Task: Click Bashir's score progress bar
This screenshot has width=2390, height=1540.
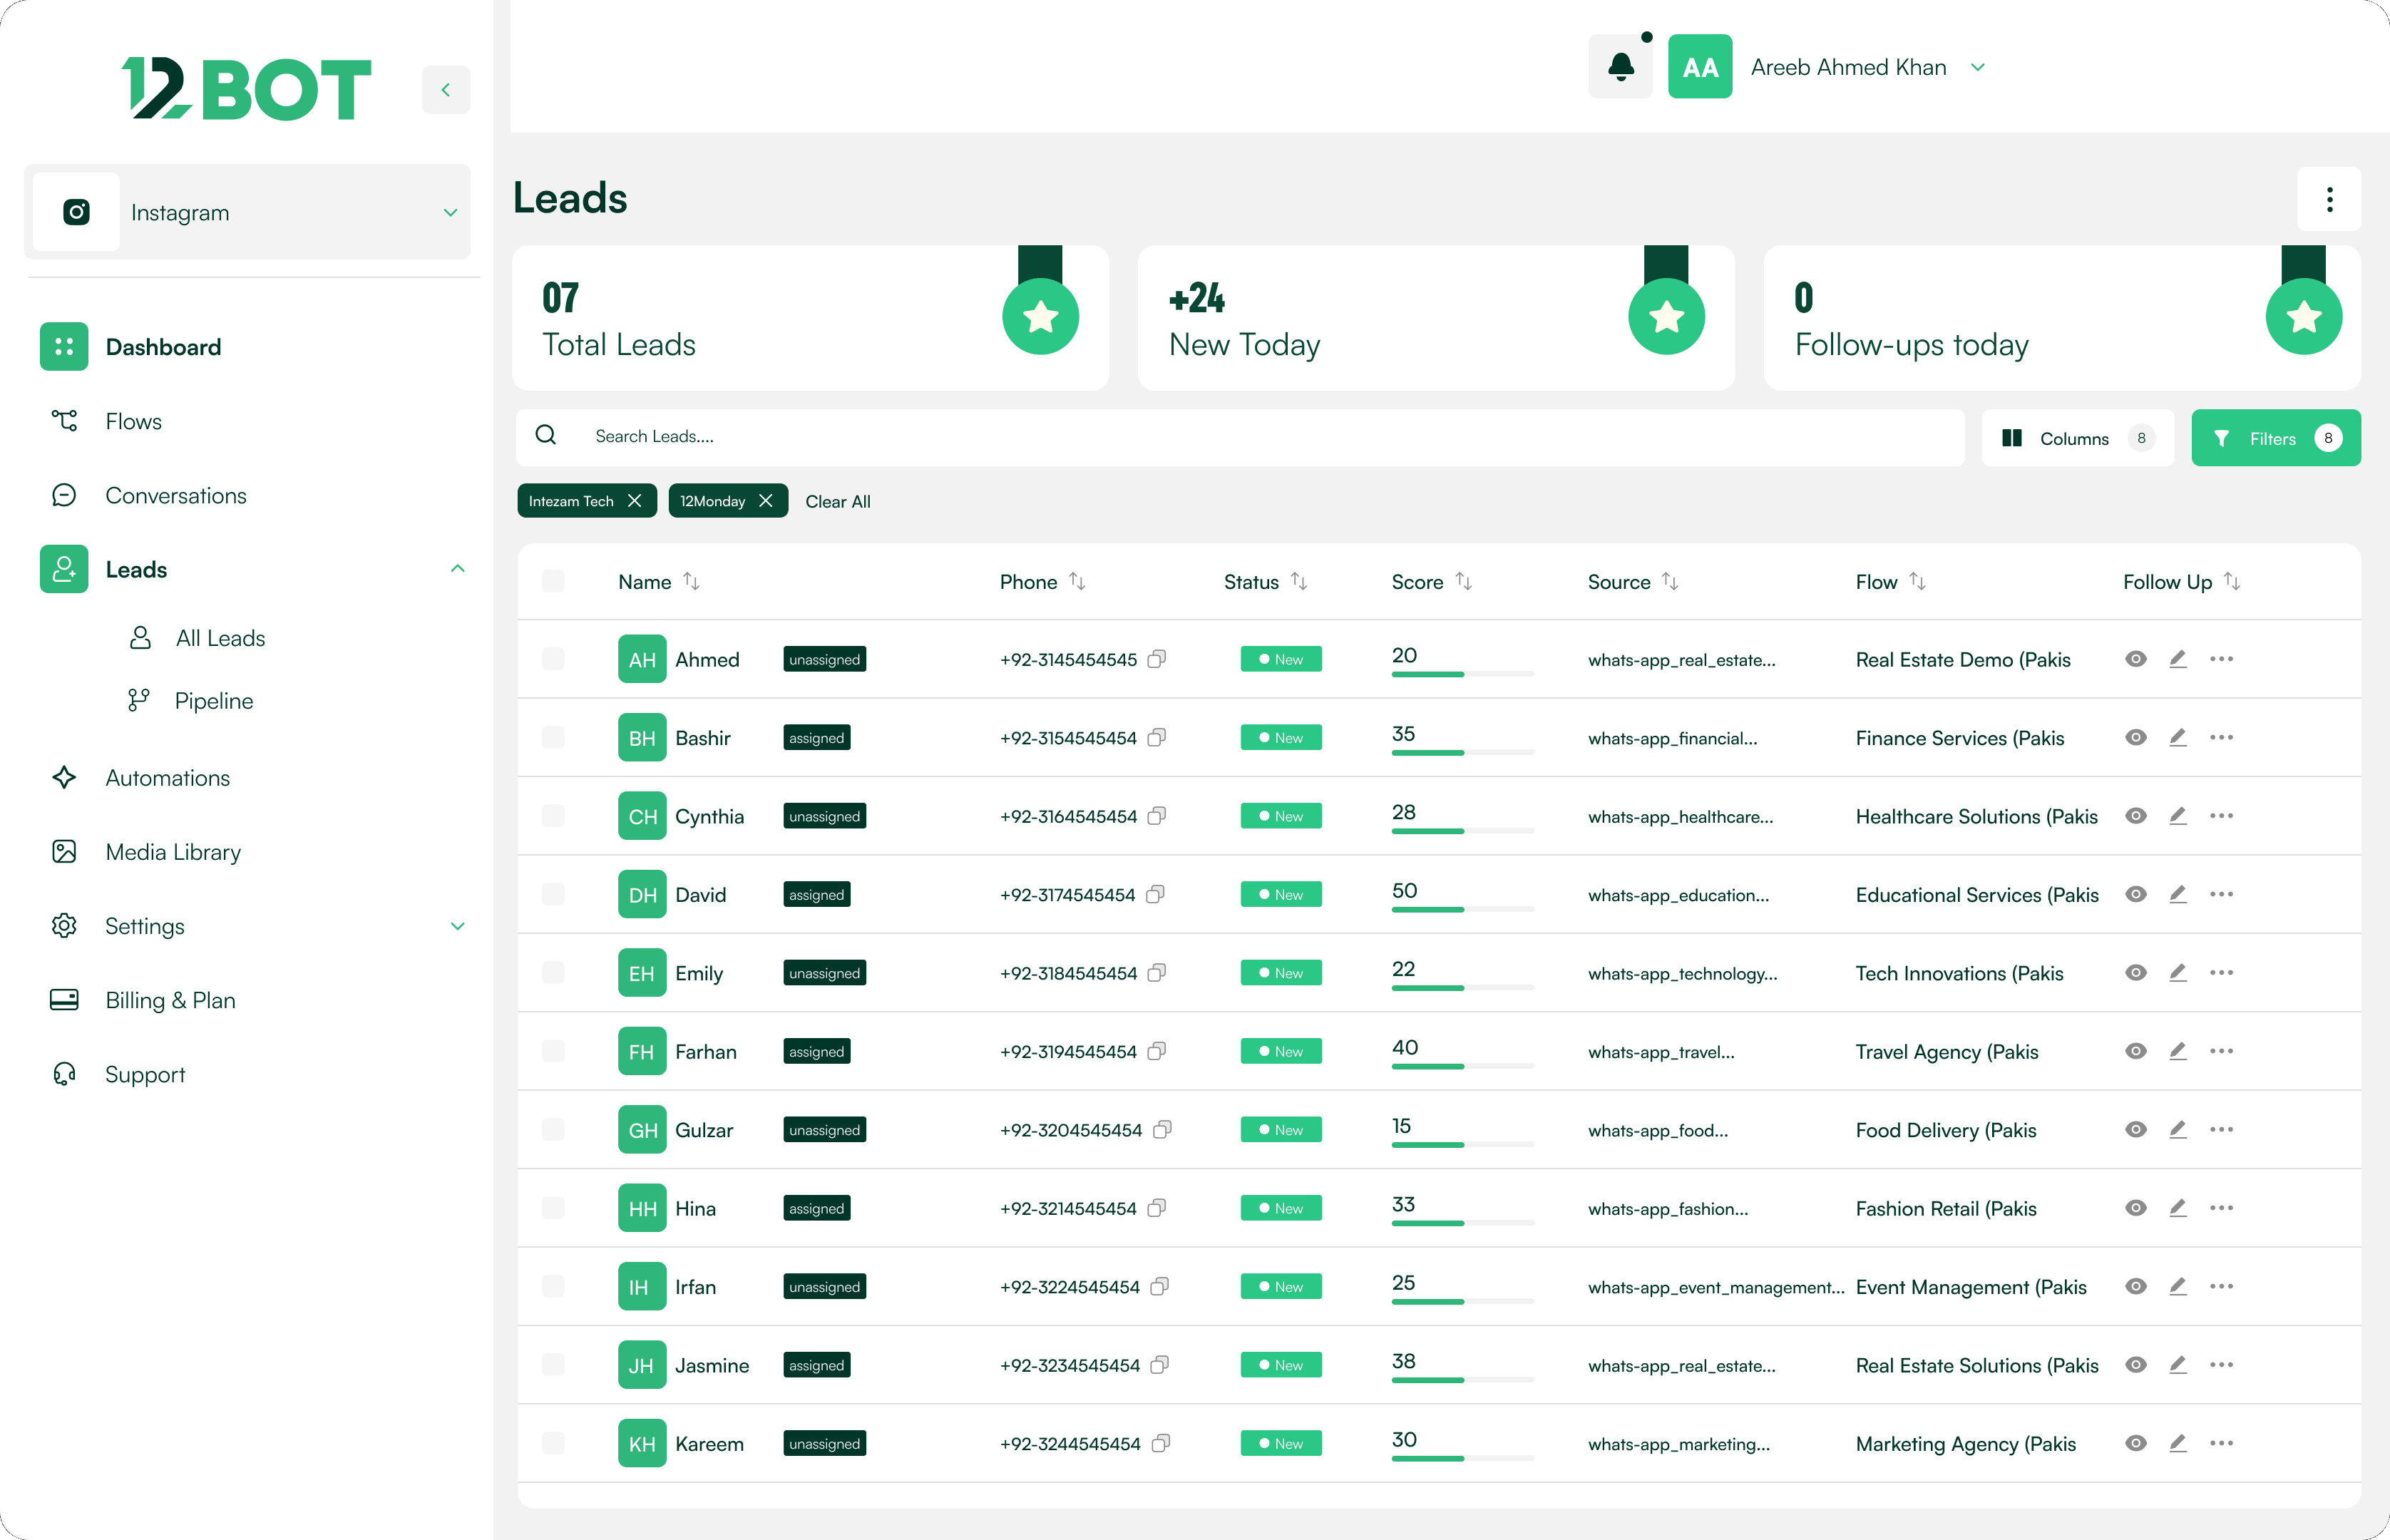Action: (1463, 752)
